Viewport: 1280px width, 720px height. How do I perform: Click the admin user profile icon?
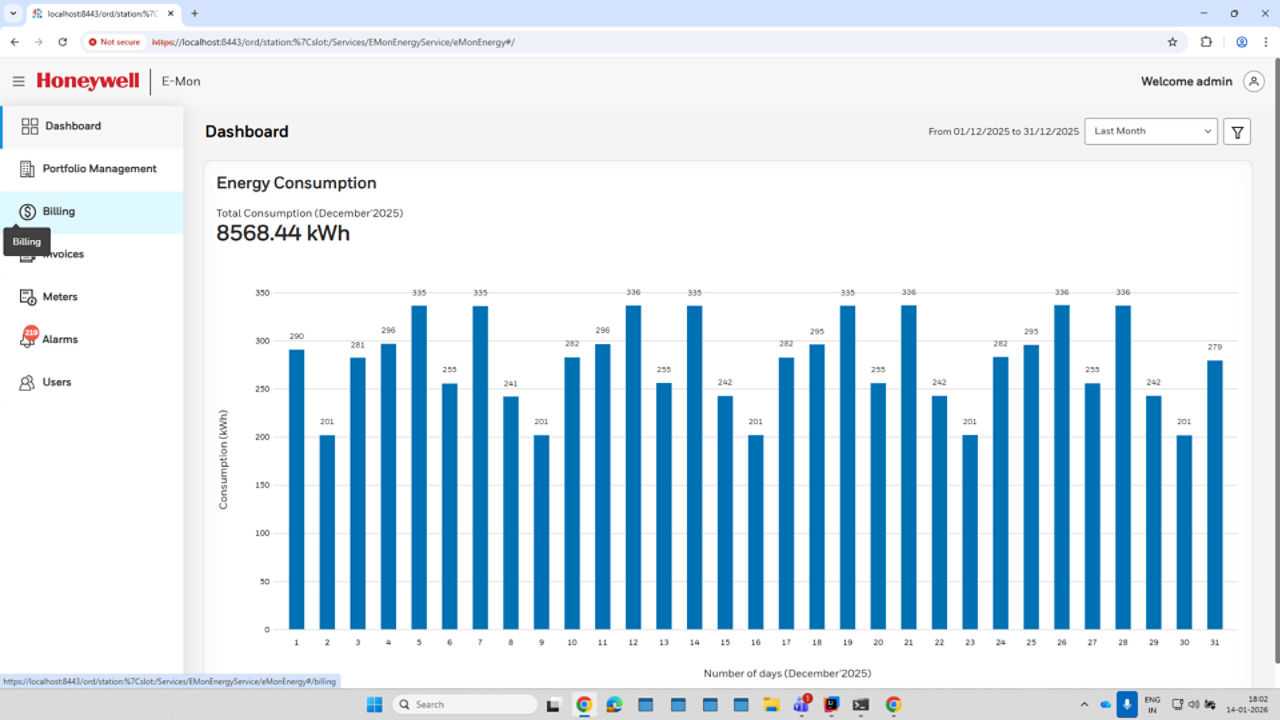(x=1253, y=81)
